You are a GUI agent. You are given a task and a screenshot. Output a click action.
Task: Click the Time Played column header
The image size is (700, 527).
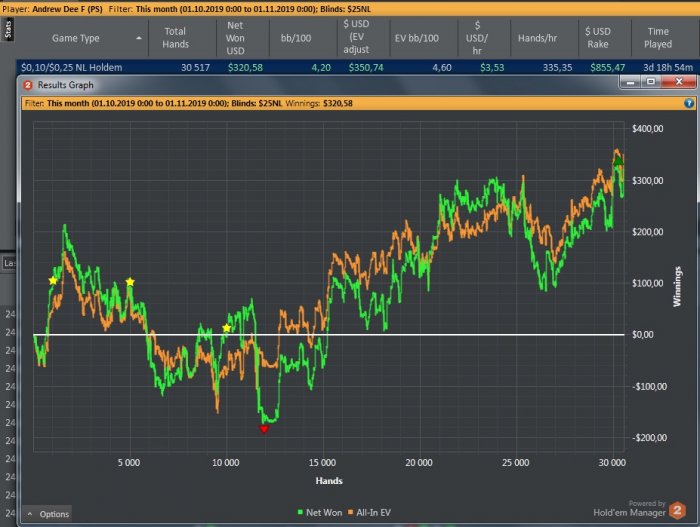point(658,38)
